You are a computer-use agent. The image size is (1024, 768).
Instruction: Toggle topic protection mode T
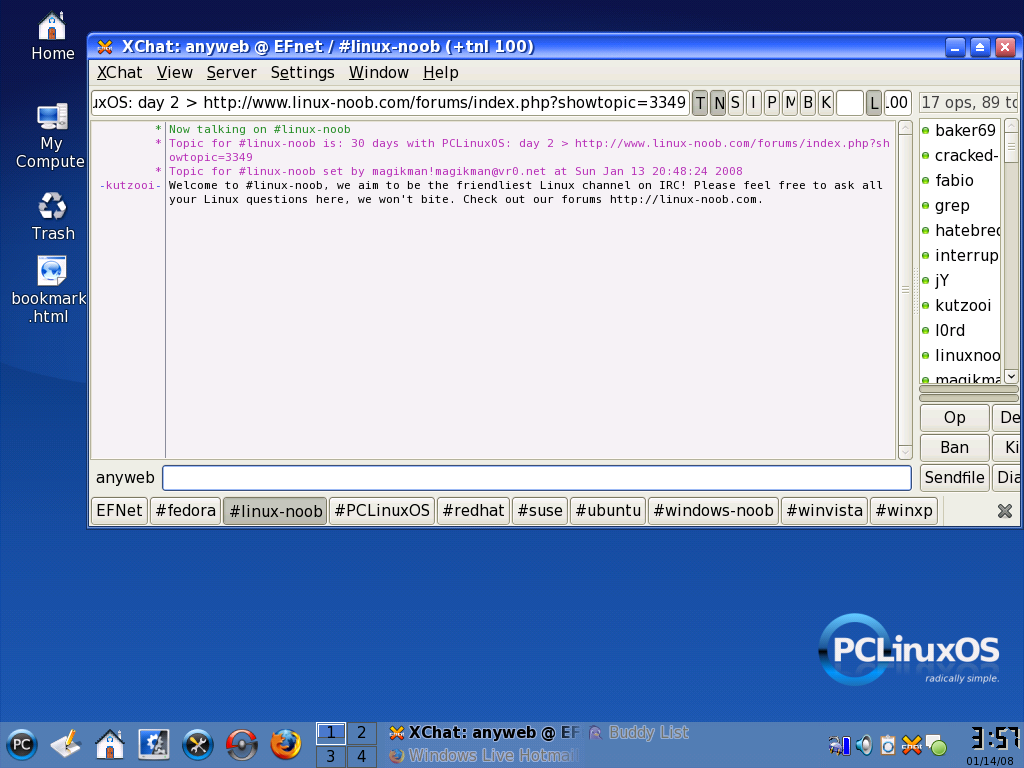point(700,103)
